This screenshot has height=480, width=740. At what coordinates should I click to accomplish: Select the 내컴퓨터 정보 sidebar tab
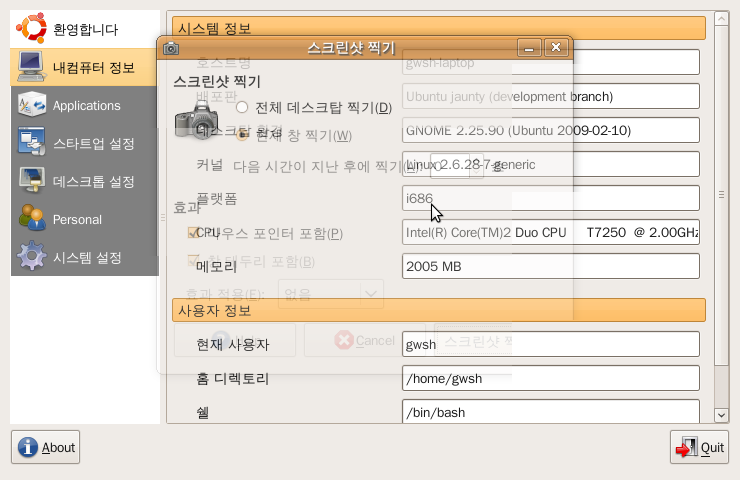(84, 67)
